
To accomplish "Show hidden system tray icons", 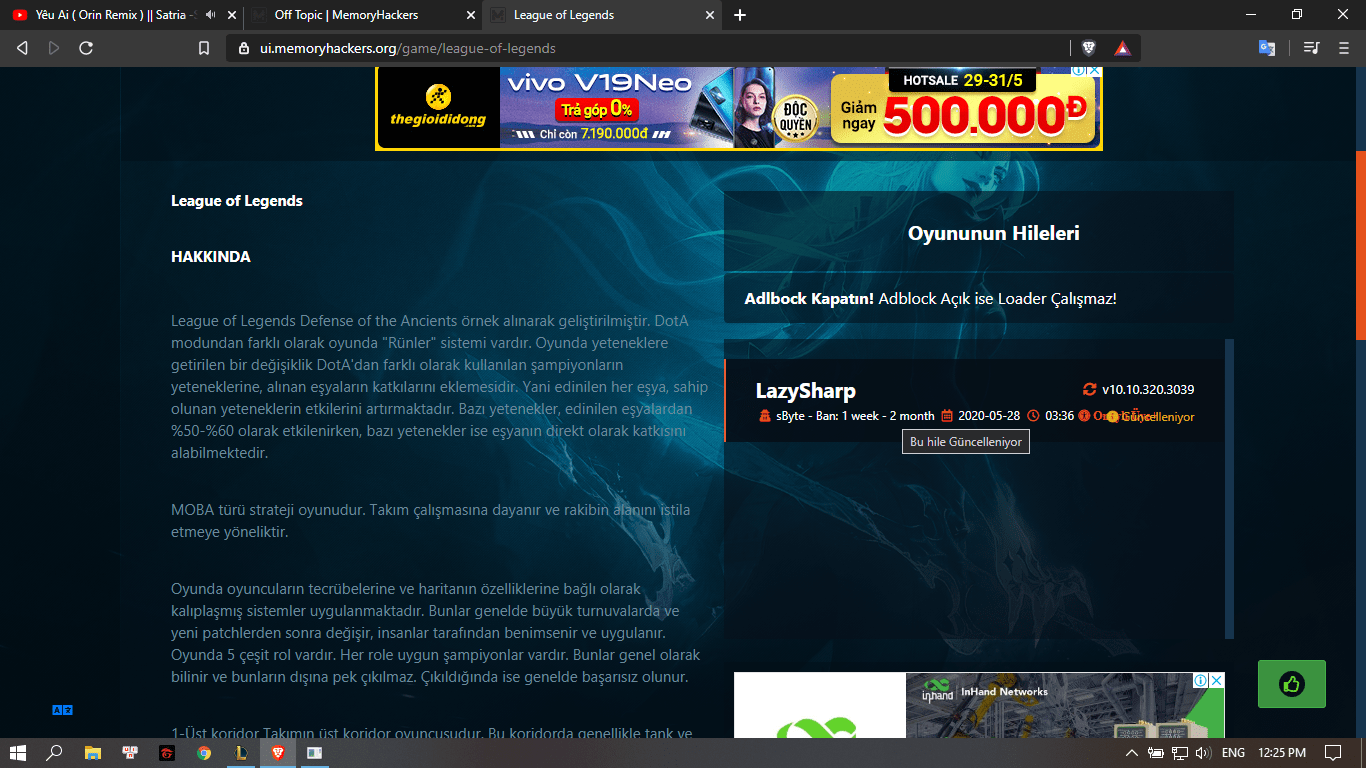I will pos(1132,752).
